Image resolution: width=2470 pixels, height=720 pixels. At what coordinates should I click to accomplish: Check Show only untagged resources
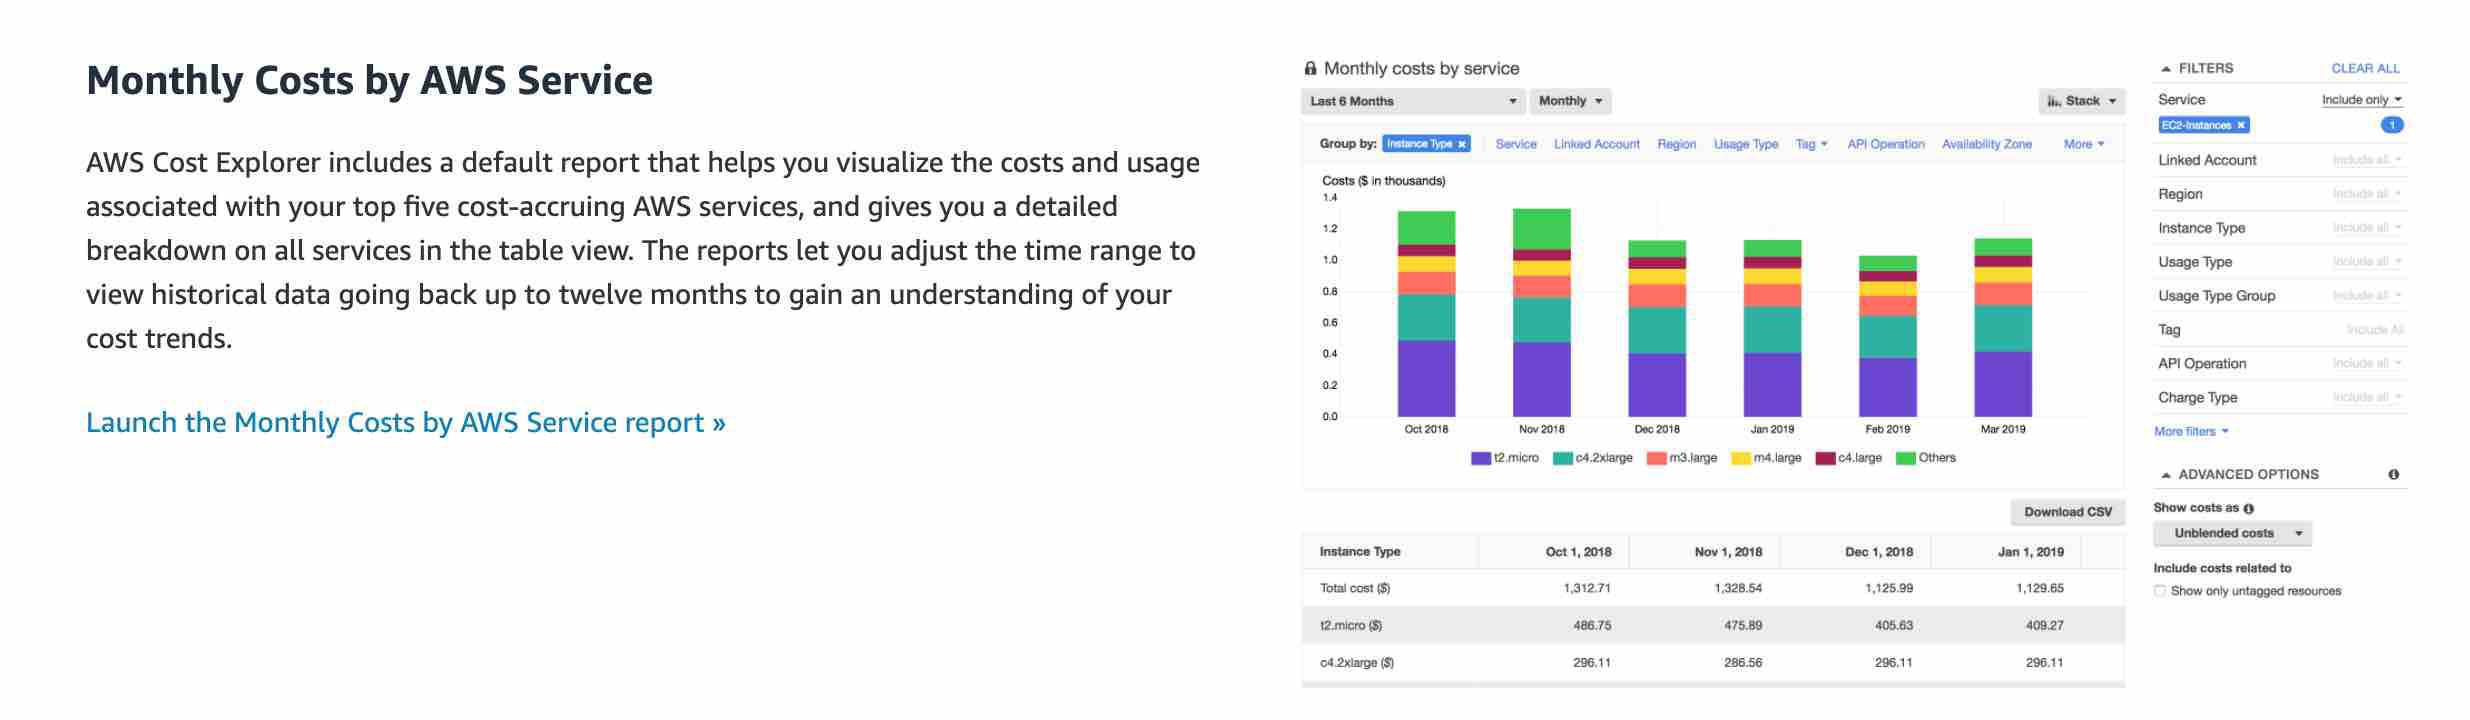(2160, 591)
